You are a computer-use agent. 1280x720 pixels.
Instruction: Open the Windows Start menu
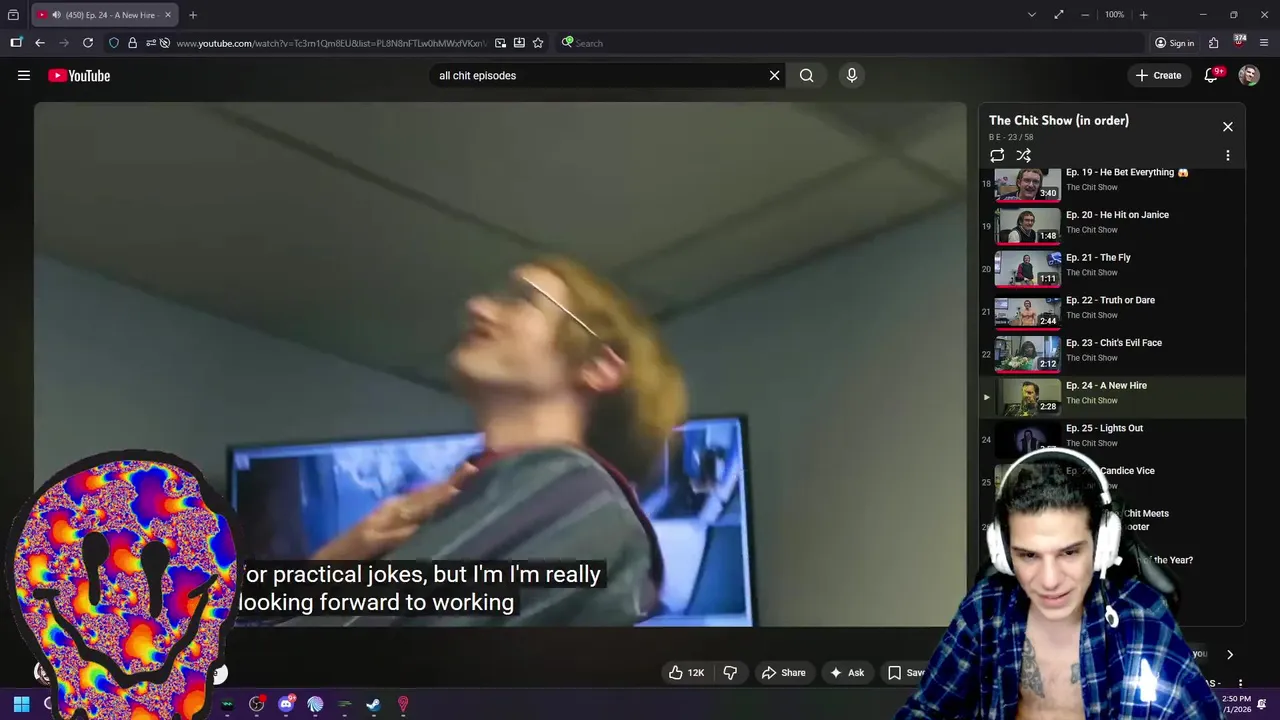pyautogui.click(x=21, y=704)
